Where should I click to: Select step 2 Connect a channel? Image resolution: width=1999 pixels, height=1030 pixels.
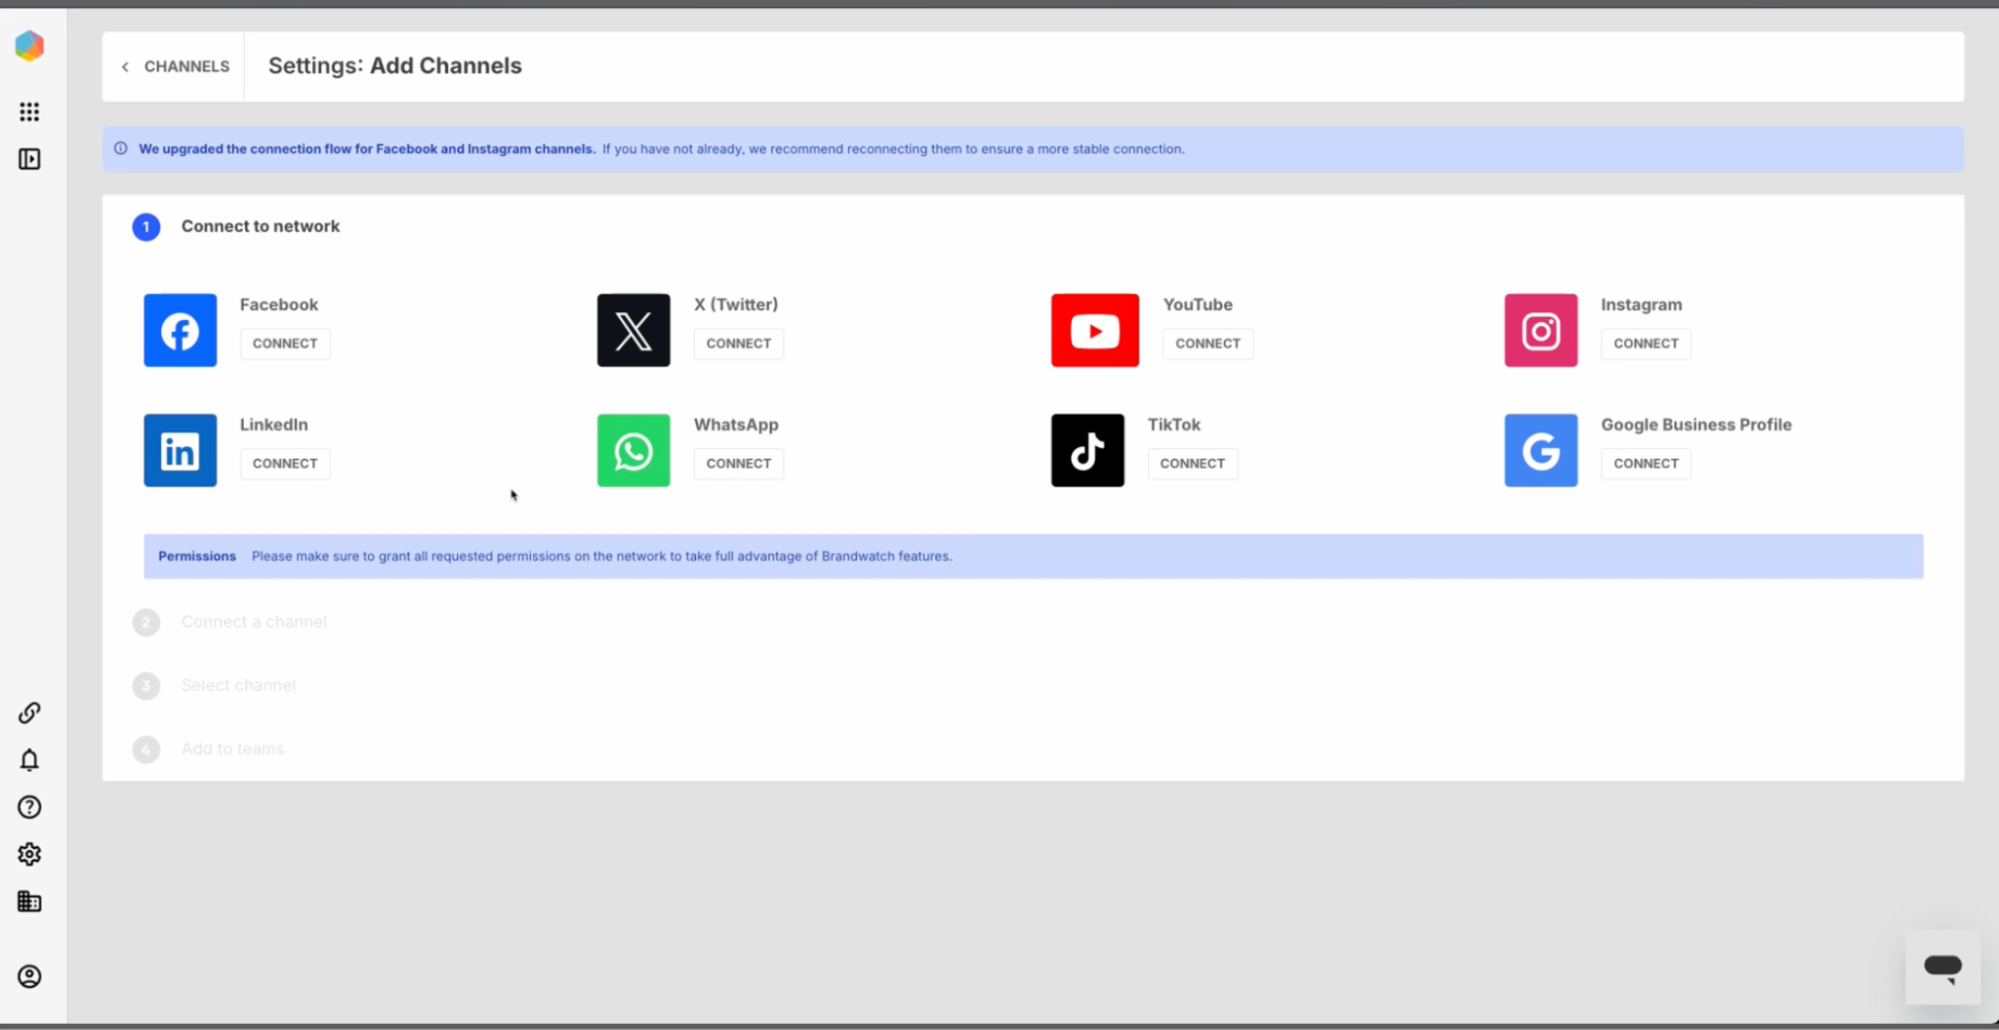coord(230,622)
